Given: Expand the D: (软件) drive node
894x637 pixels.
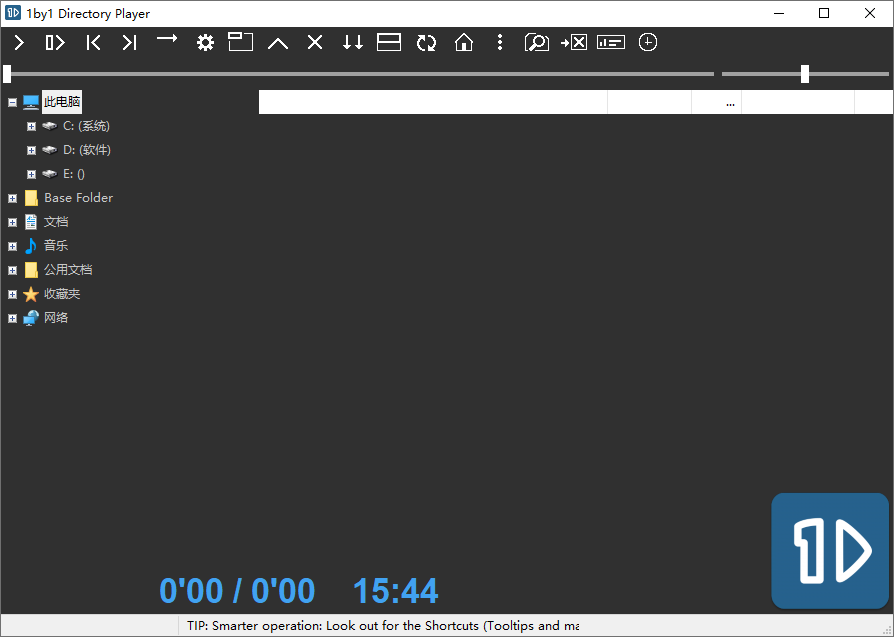Looking at the screenshot, I should [31, 150].
